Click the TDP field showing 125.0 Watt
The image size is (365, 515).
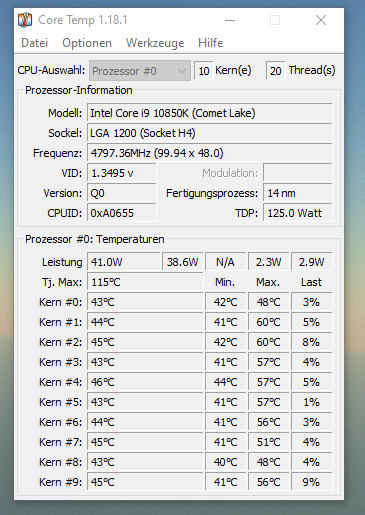coord(298,213)
